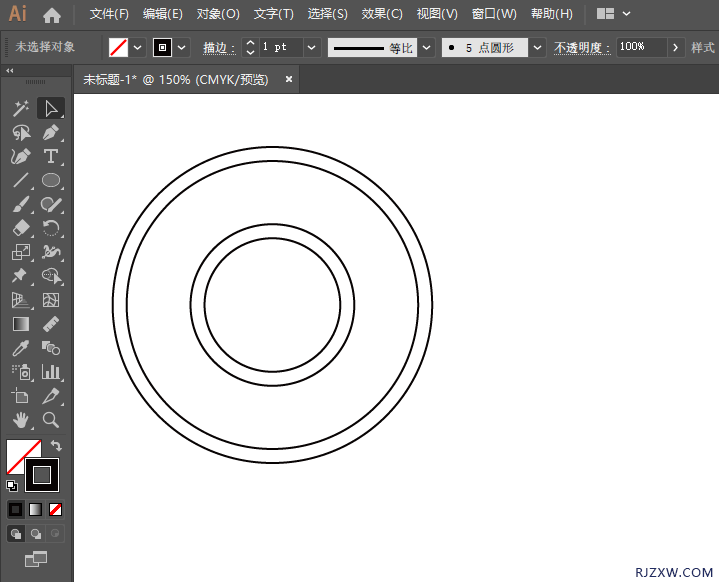The width and height of the screenshot is (719, 582).
Task: Click the 不透明度 opacity link
Action: (581, 47)
